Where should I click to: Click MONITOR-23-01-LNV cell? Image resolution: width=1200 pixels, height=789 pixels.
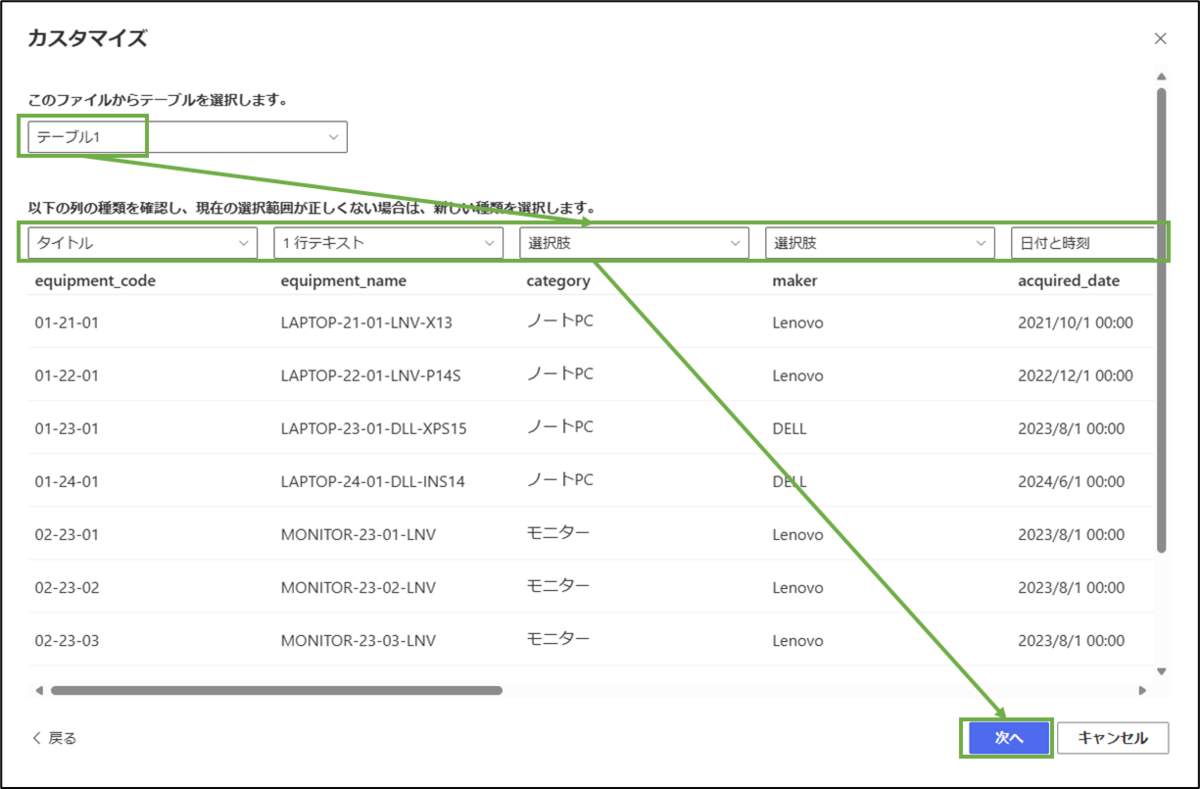[358, 535]
